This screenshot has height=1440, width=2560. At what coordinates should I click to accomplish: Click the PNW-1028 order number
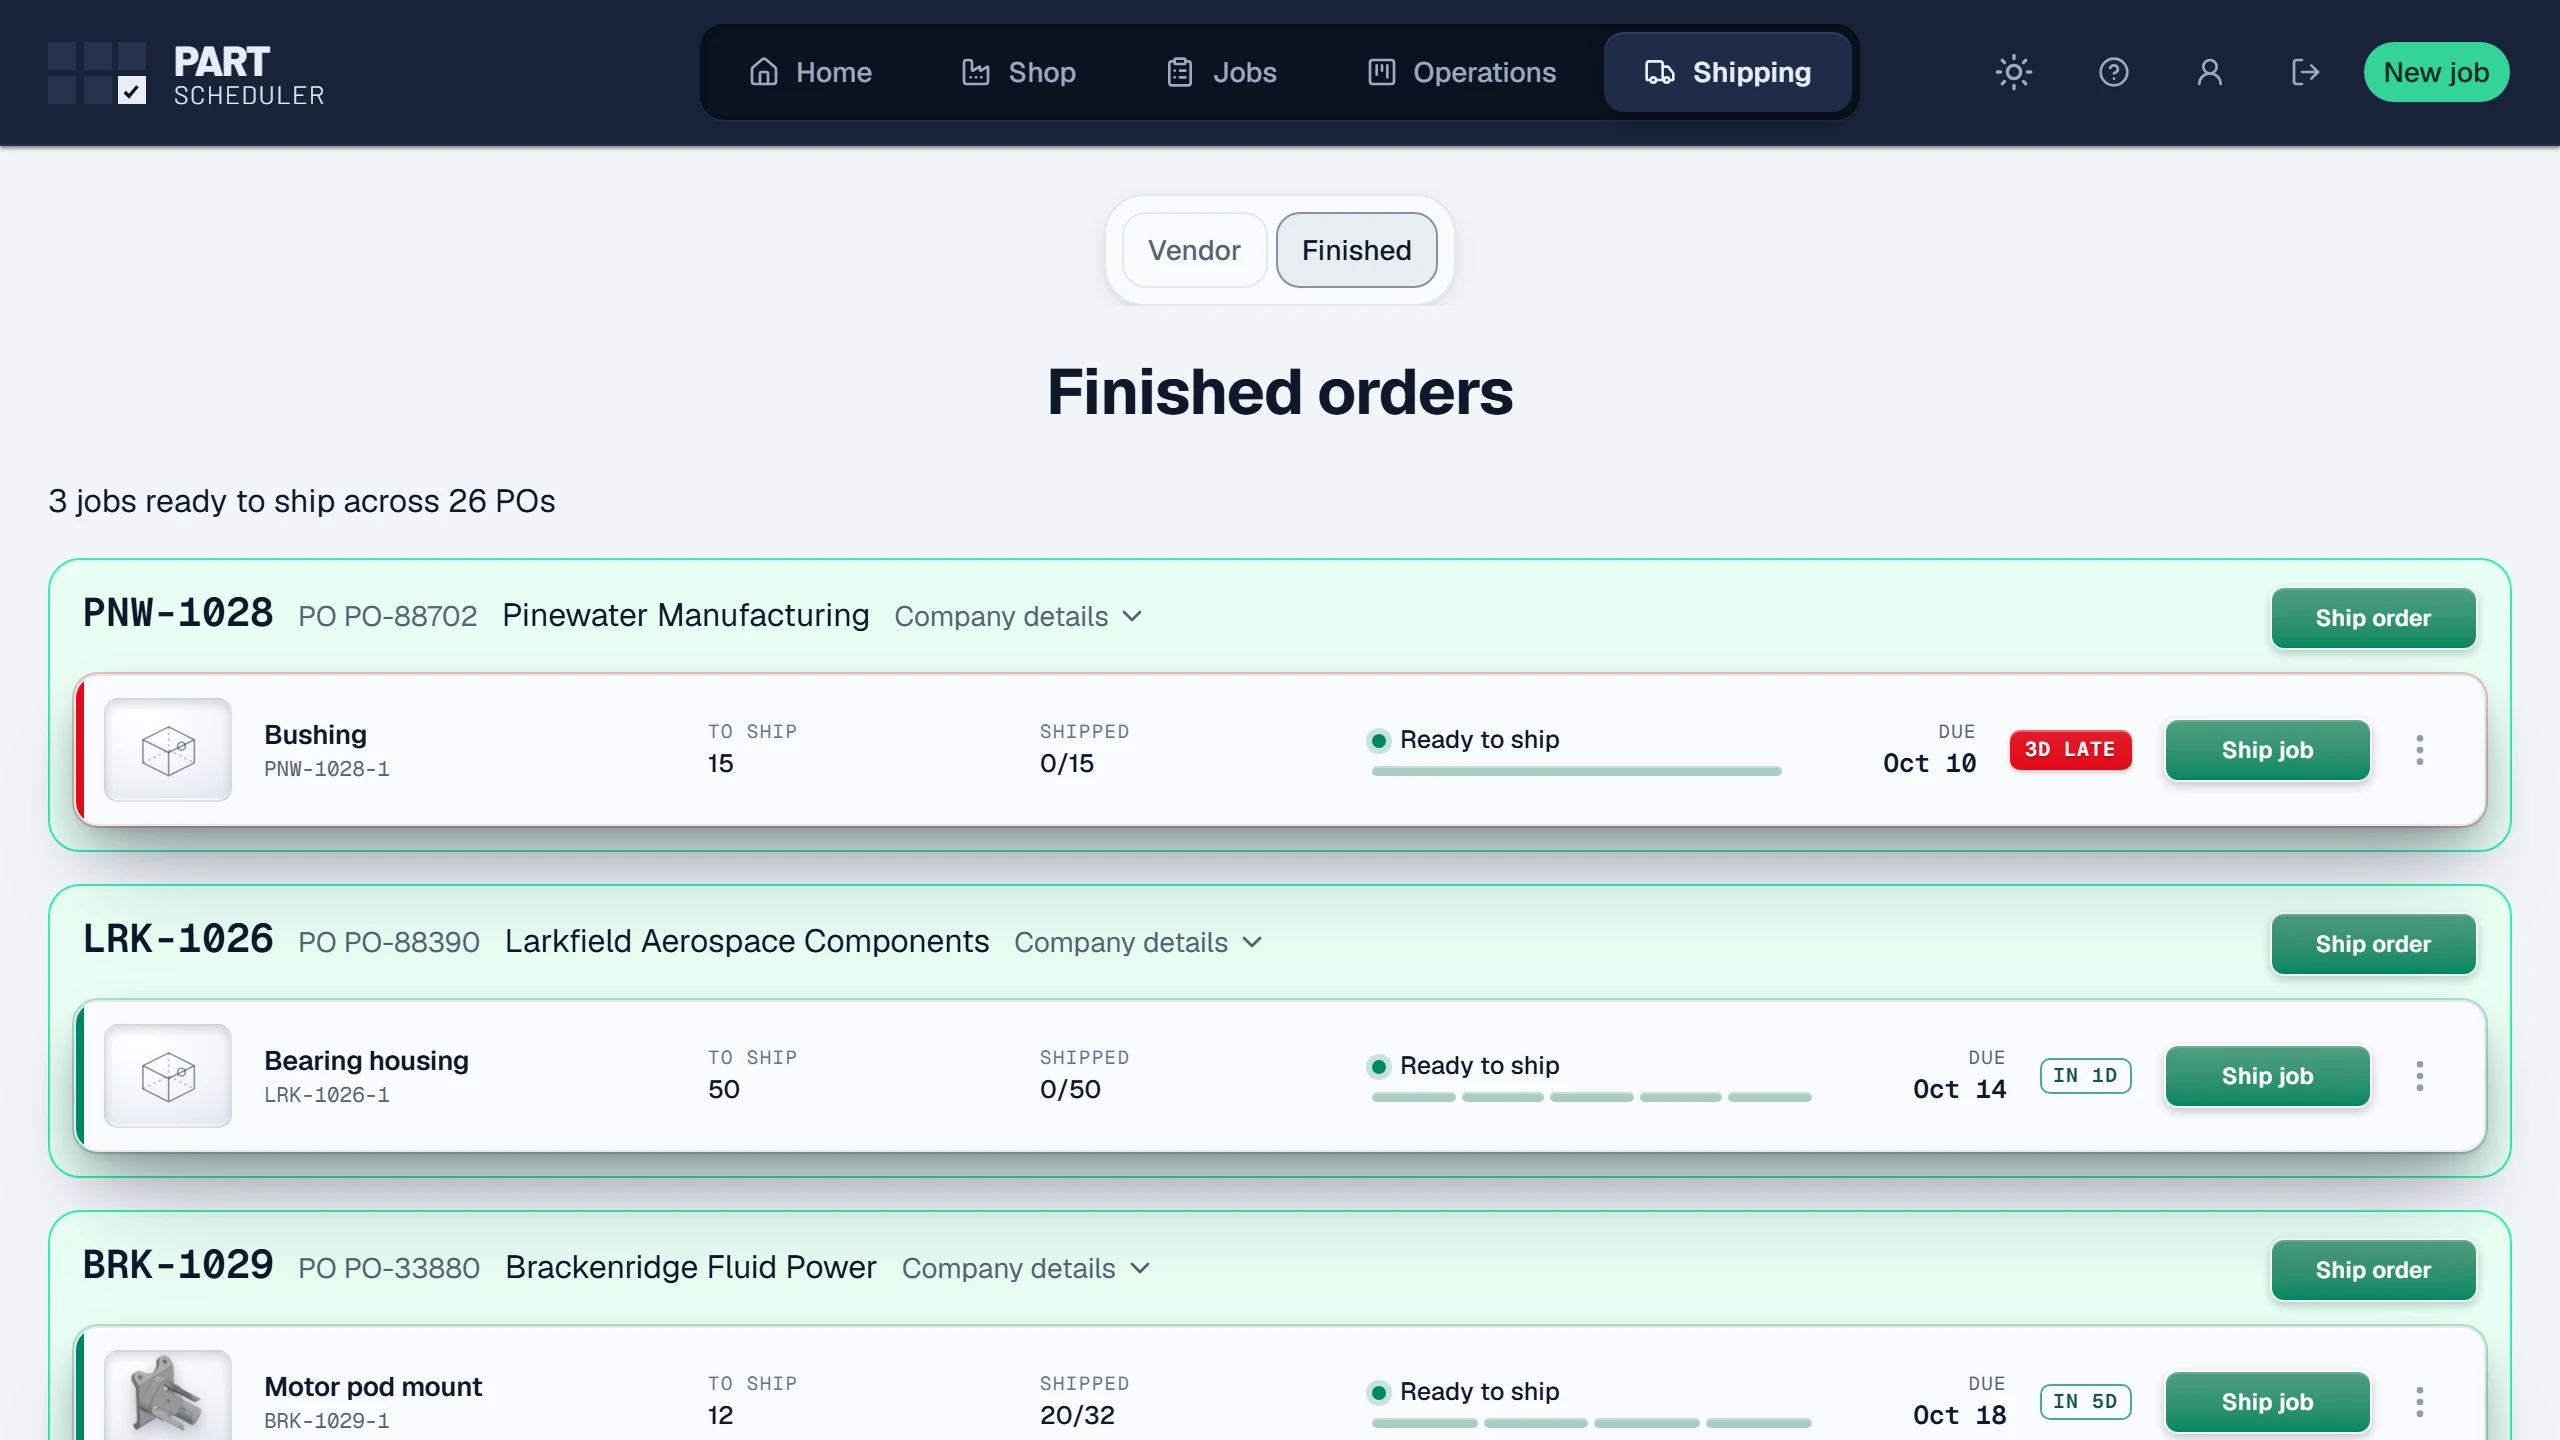[178, 614]
